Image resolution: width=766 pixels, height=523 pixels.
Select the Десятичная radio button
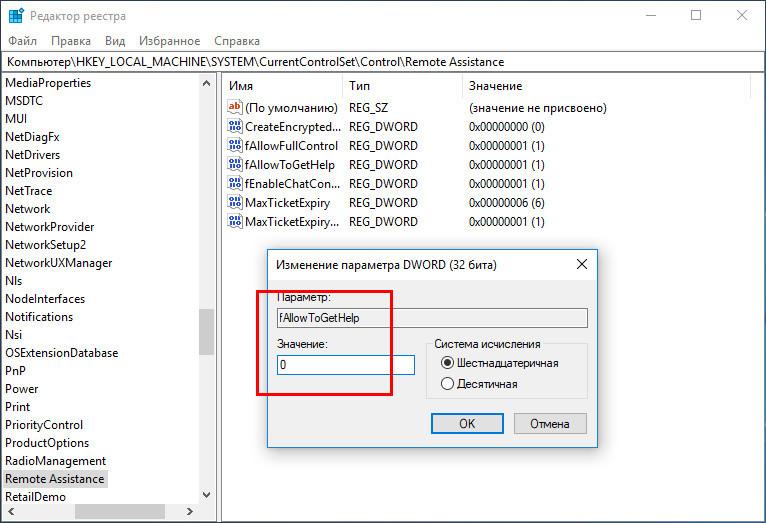(x=447, y=384)
